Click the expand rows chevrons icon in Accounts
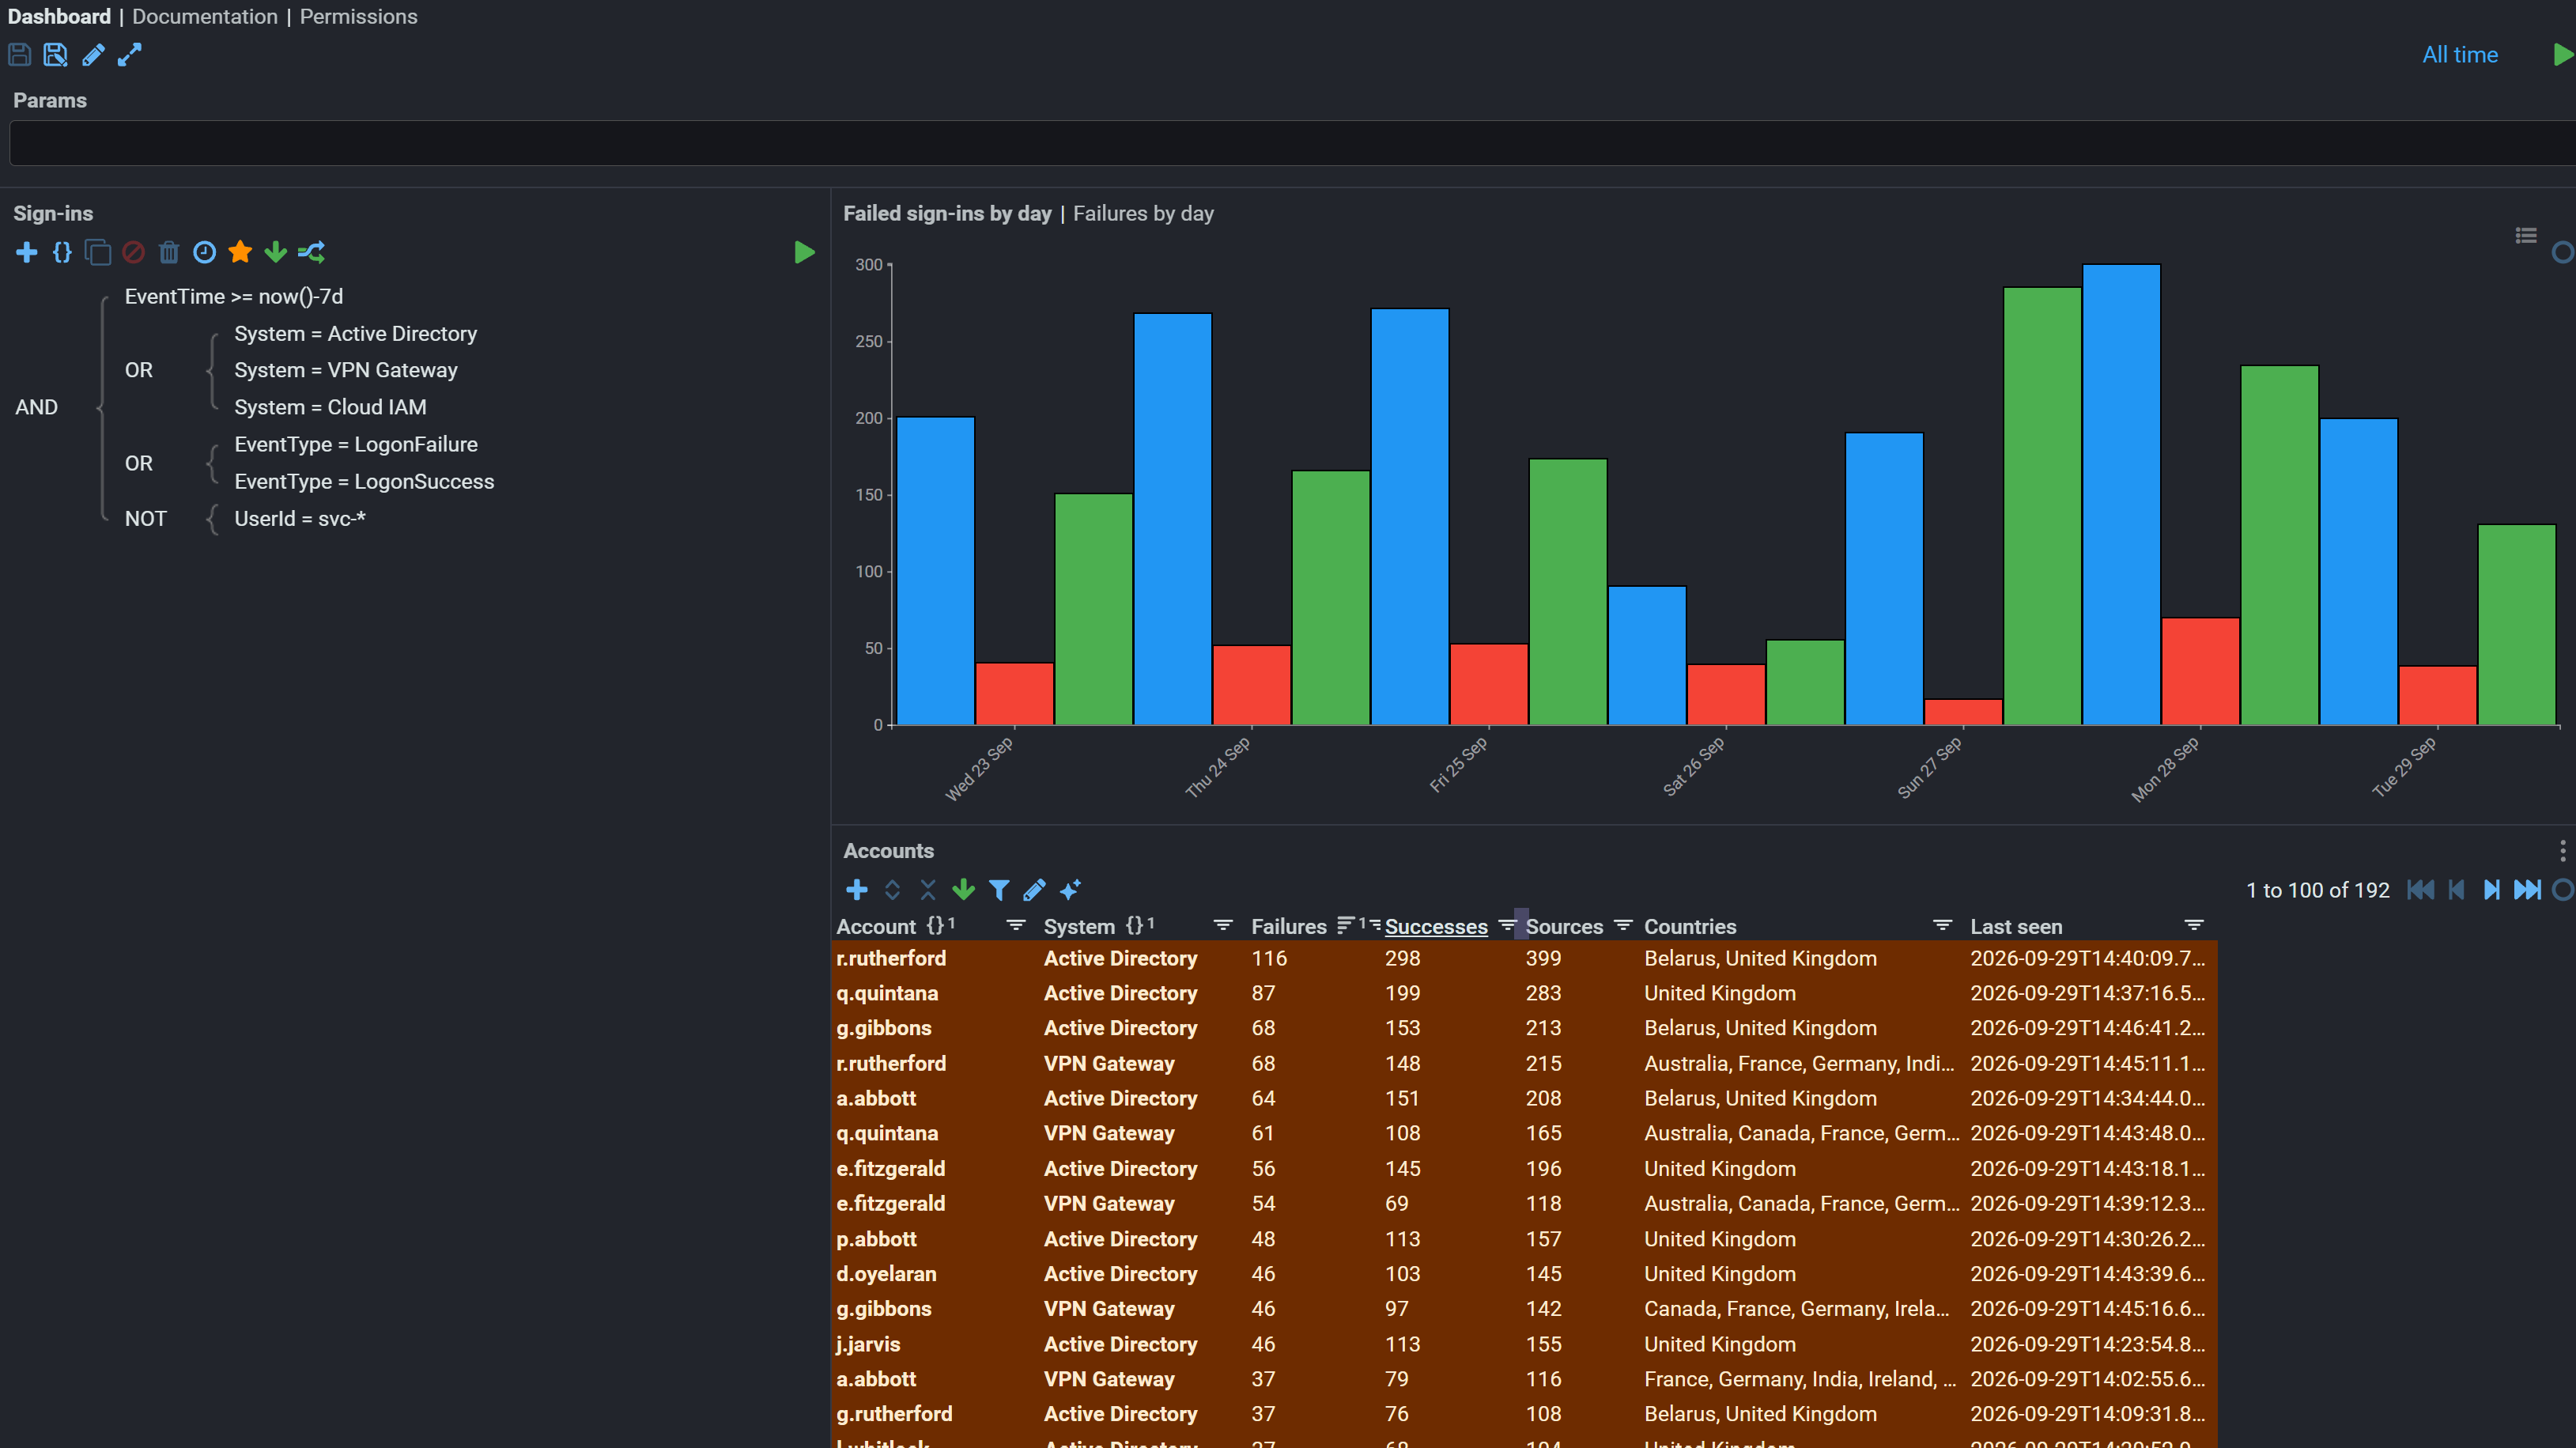 (x=892, y=890)
